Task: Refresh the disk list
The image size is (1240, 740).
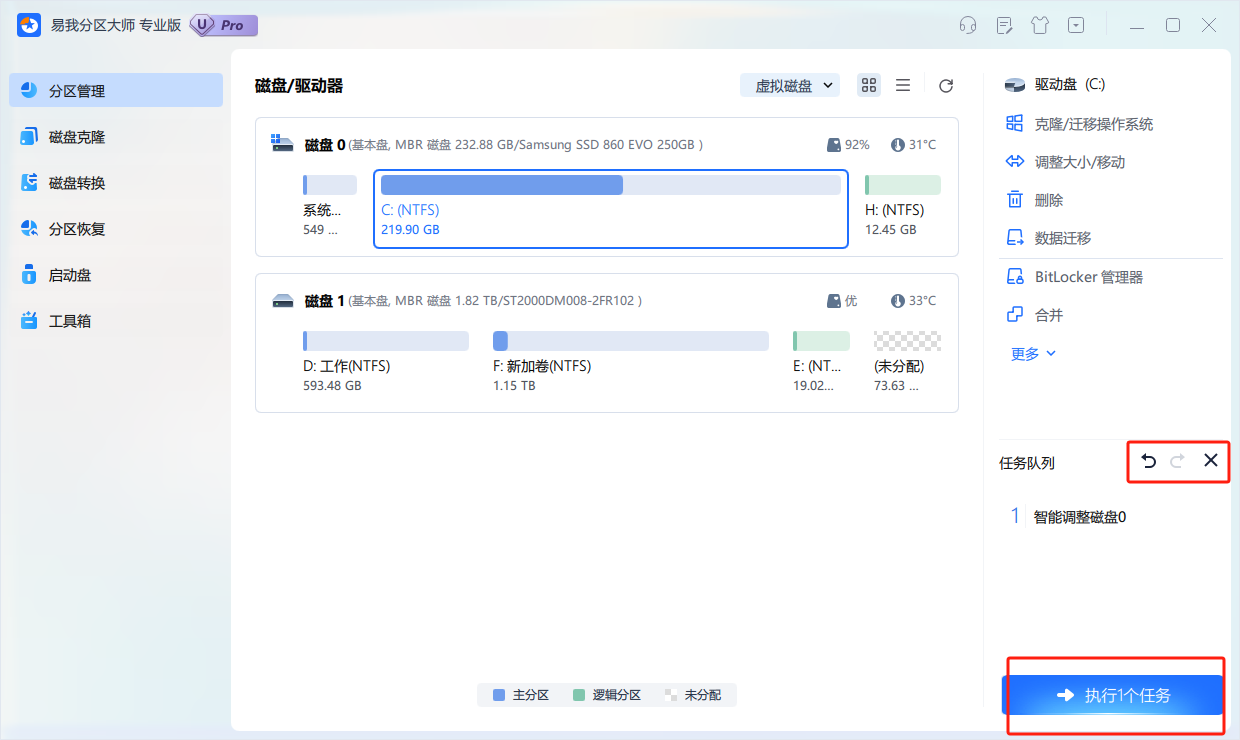Action: tap(946, 86)
